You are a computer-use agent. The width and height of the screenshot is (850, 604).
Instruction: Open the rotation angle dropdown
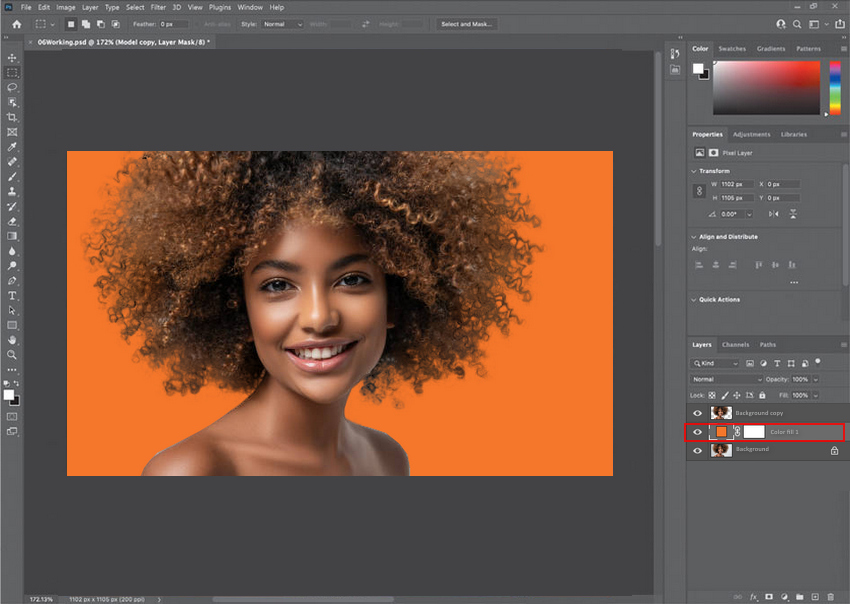point(749,214)
